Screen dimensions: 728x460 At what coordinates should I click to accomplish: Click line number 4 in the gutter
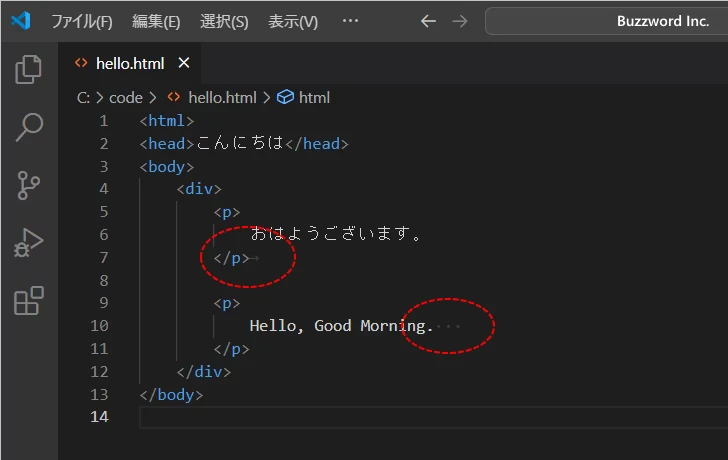click(104, 189)
